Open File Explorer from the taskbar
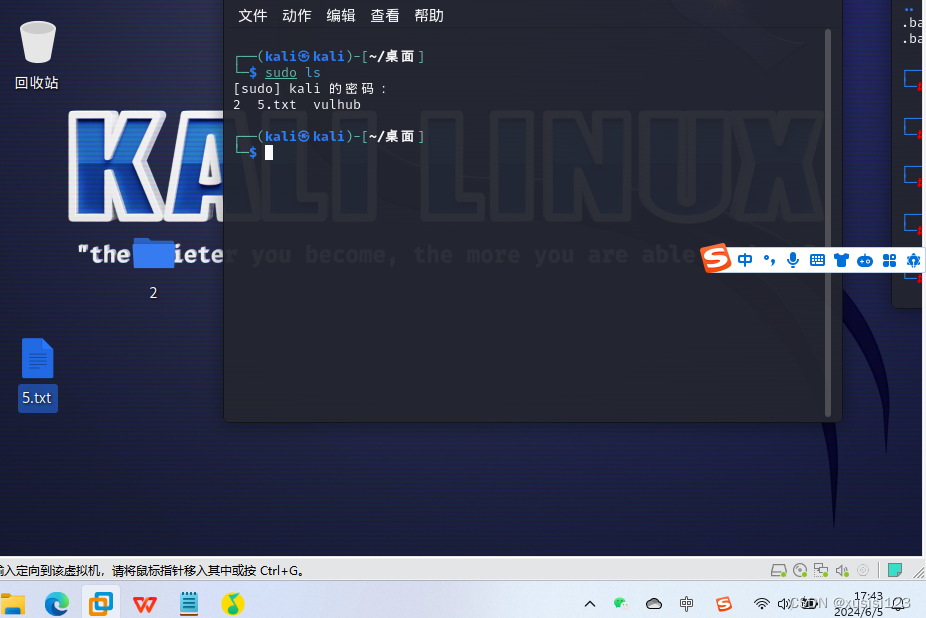 tap(12, 604)
